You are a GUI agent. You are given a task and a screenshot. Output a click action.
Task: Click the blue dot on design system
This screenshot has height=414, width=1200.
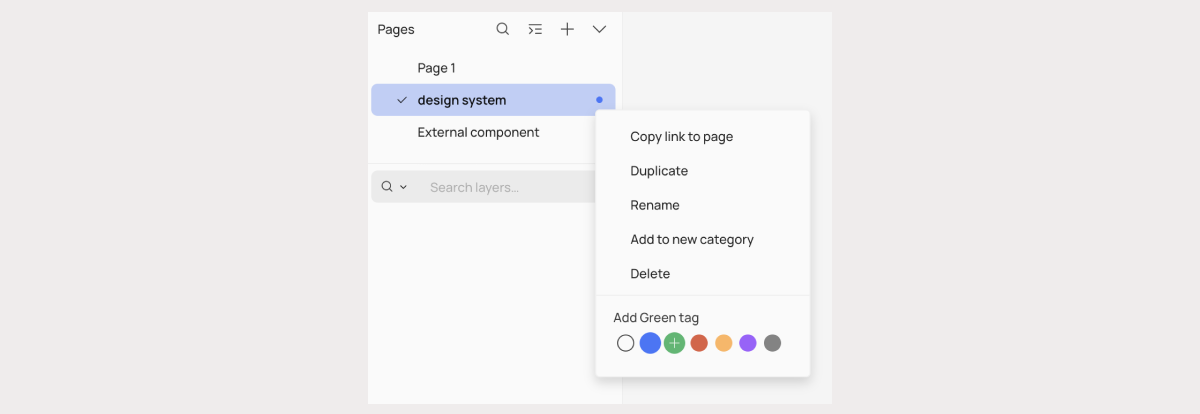599,100
